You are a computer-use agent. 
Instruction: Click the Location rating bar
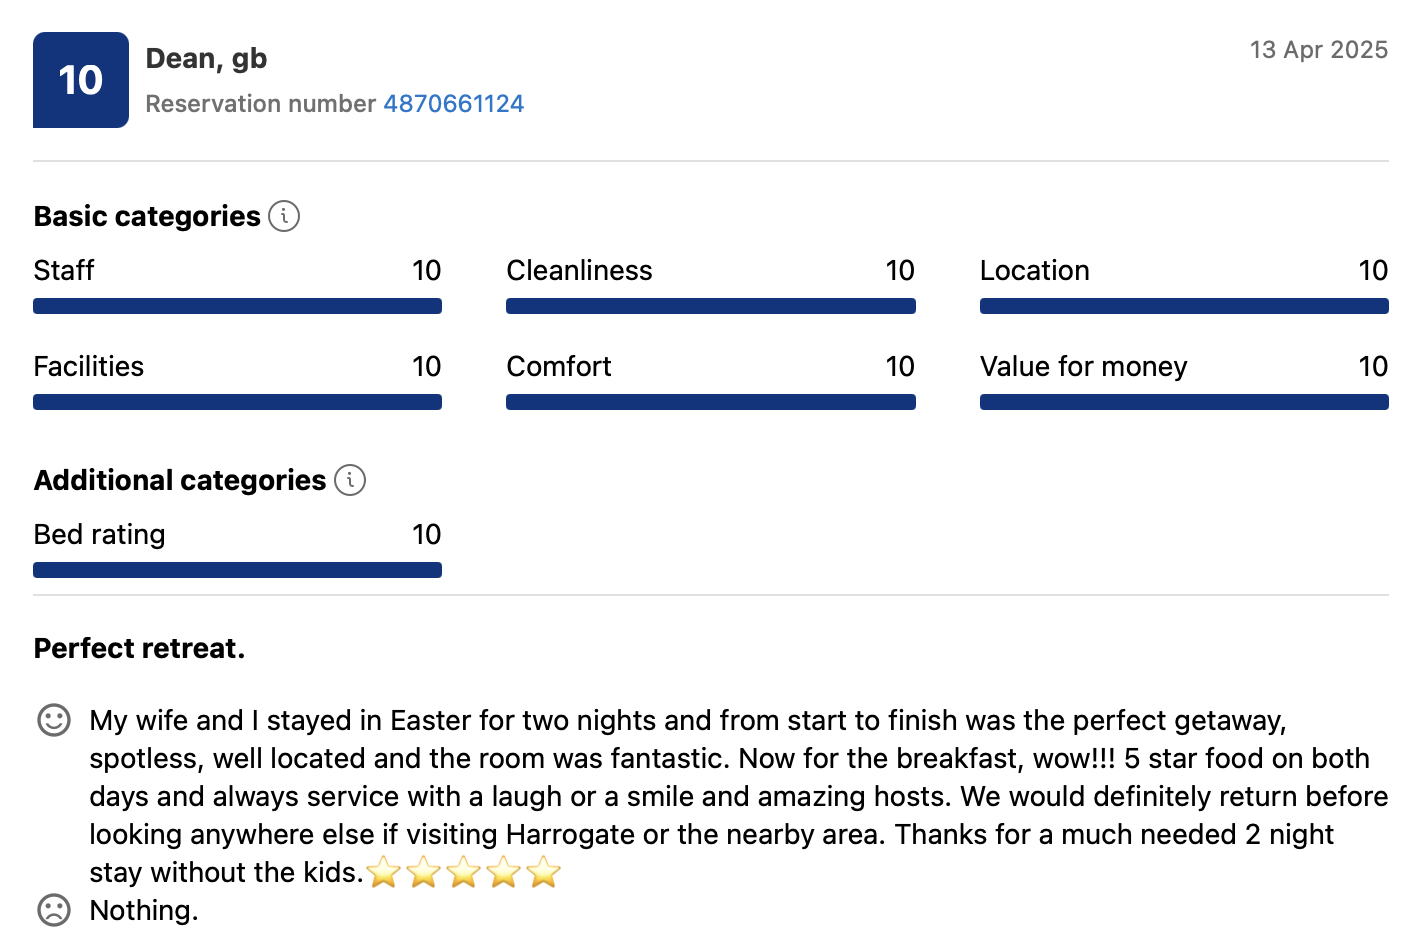pos(1184,306)
